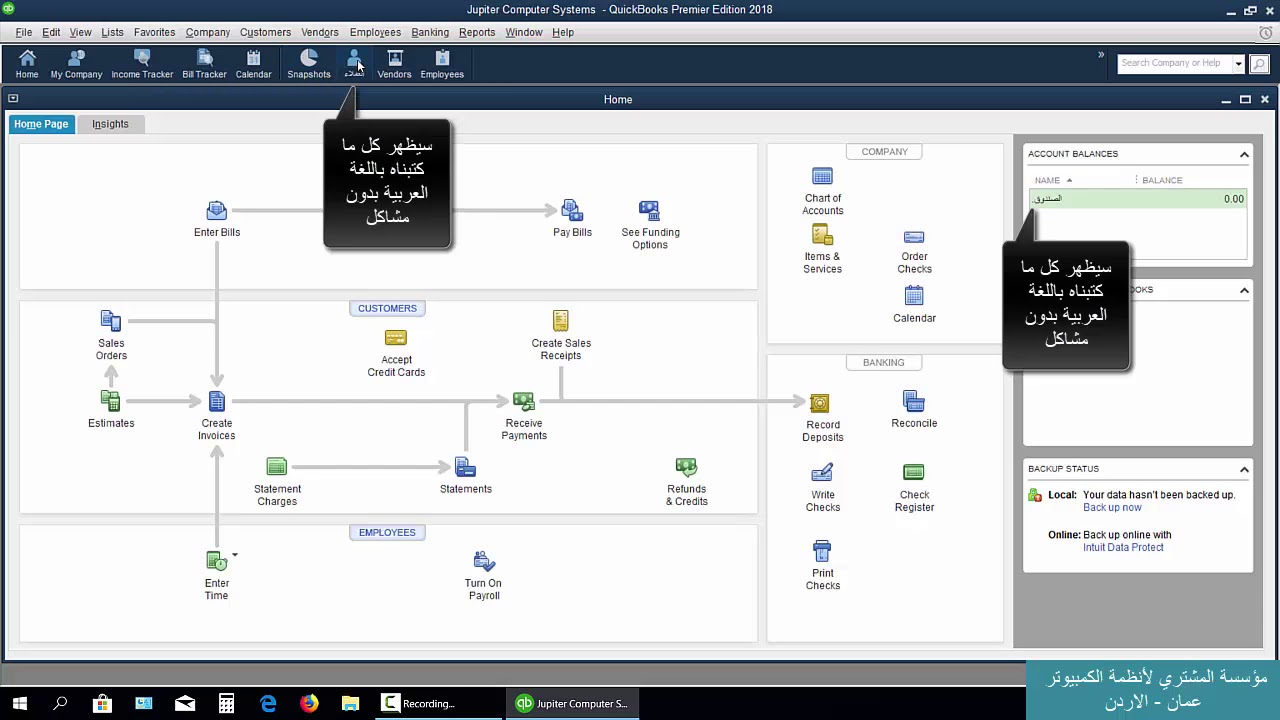Open the File menu
Screen dimensions: 1280x720
23,32
